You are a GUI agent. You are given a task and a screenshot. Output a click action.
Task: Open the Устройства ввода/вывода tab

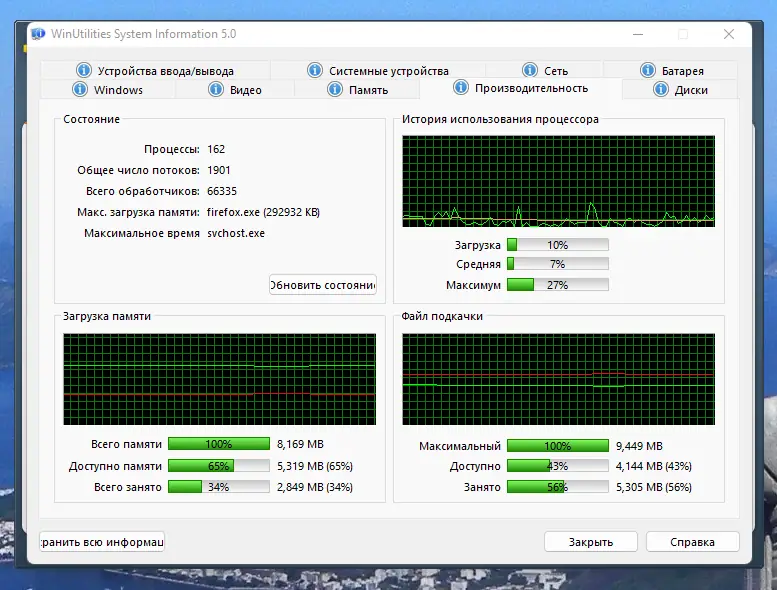(x=155, y=70)
